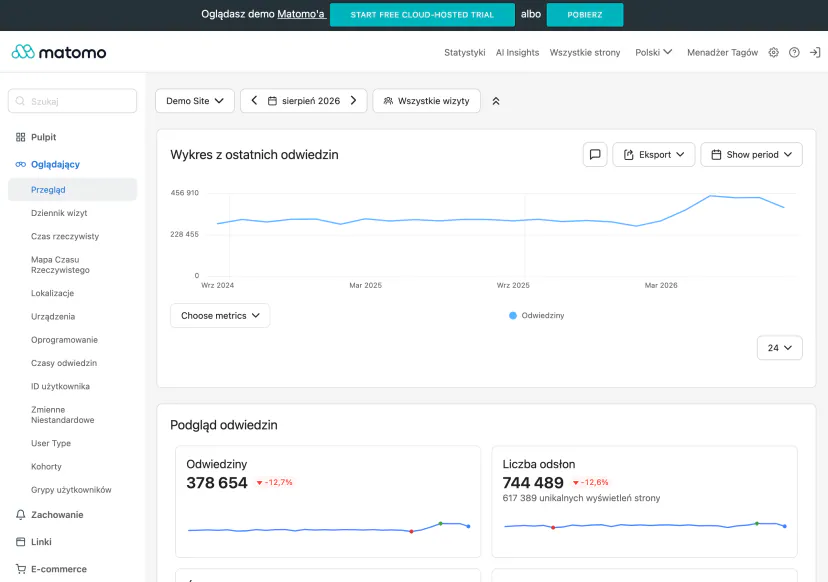The image size is (828, 582).
Task: Open Menadżer Tagów top menu
Action: 722,52
